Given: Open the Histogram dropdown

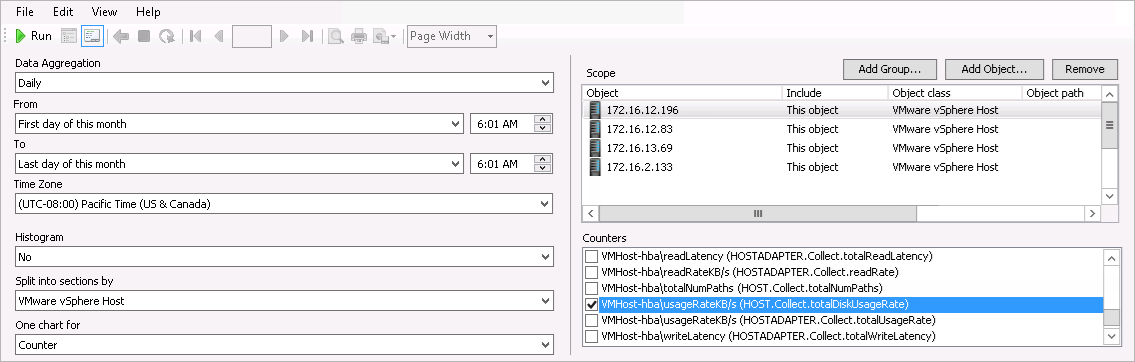Looking at the screenshot, I should click(x=546, y=257).
